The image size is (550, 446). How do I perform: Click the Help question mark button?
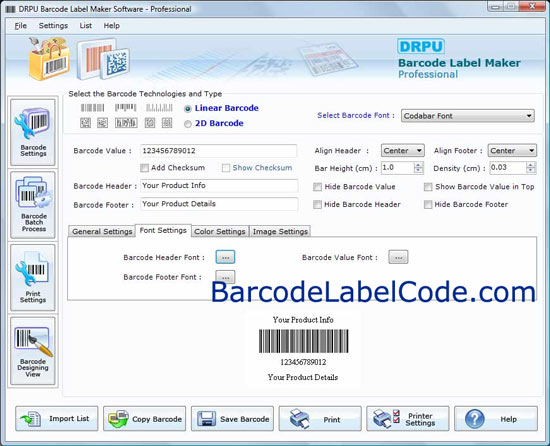496,418
